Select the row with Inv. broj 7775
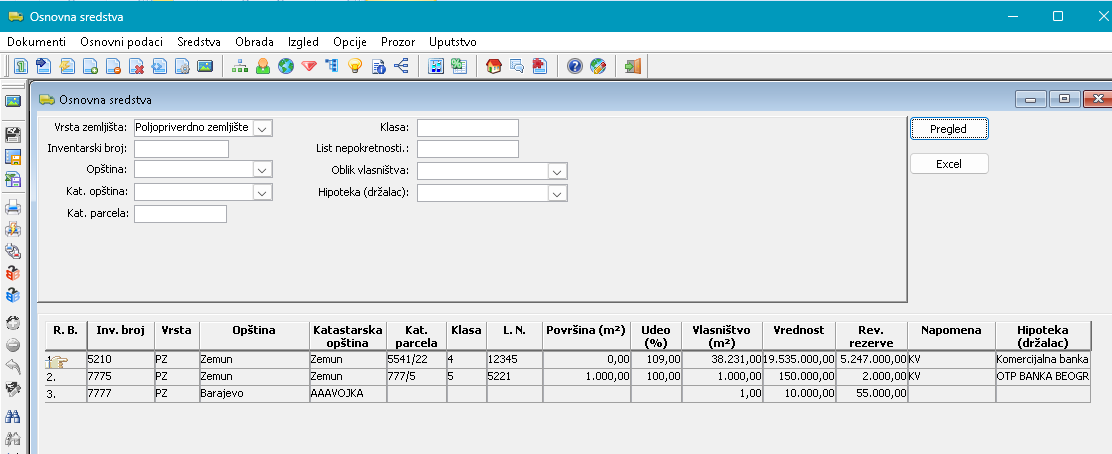 [567, 377]
